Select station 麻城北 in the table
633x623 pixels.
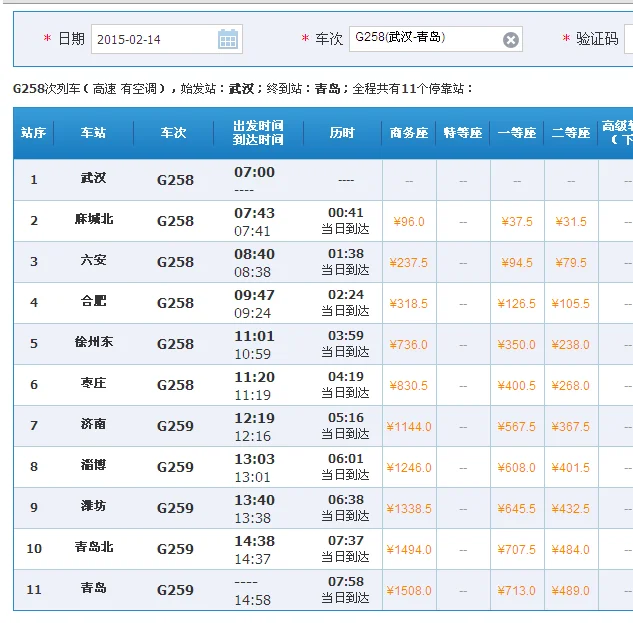pos(94,219)
